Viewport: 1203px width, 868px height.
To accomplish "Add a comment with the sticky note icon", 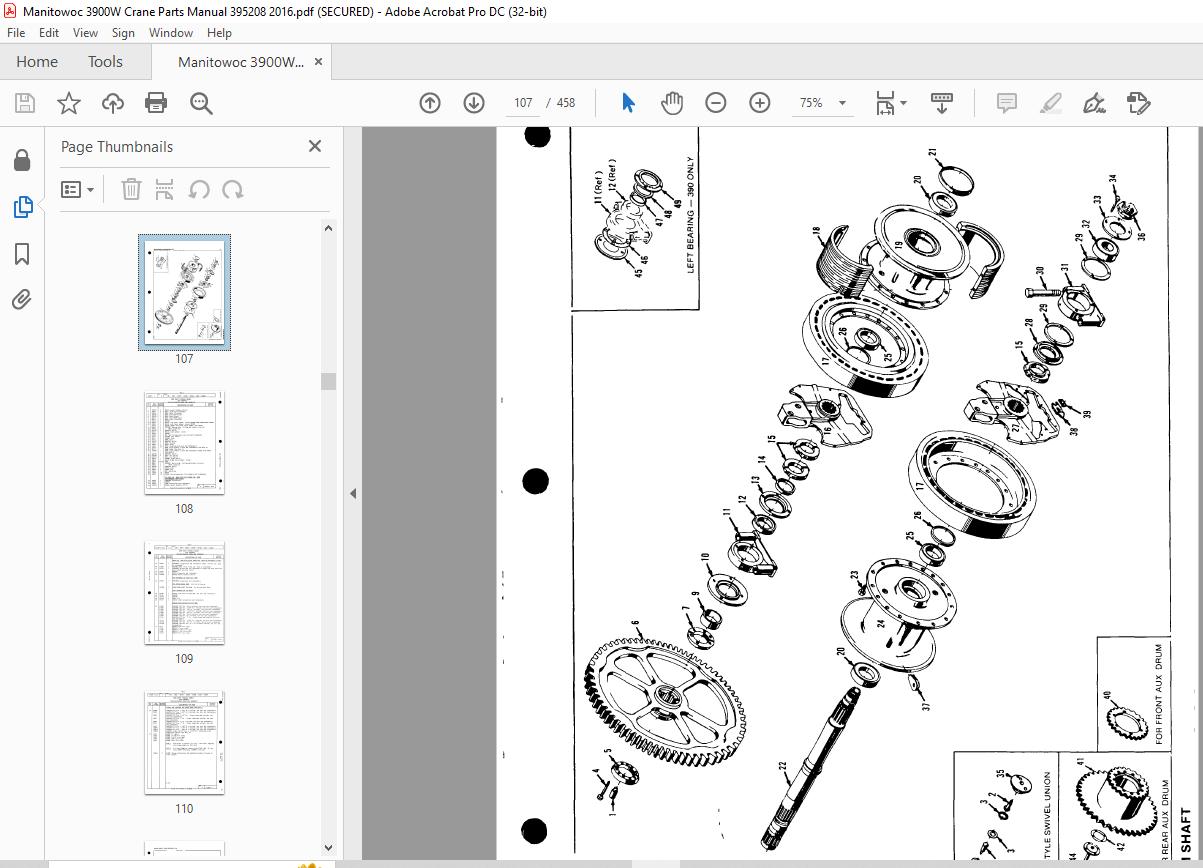I will tap(1007, 103).
